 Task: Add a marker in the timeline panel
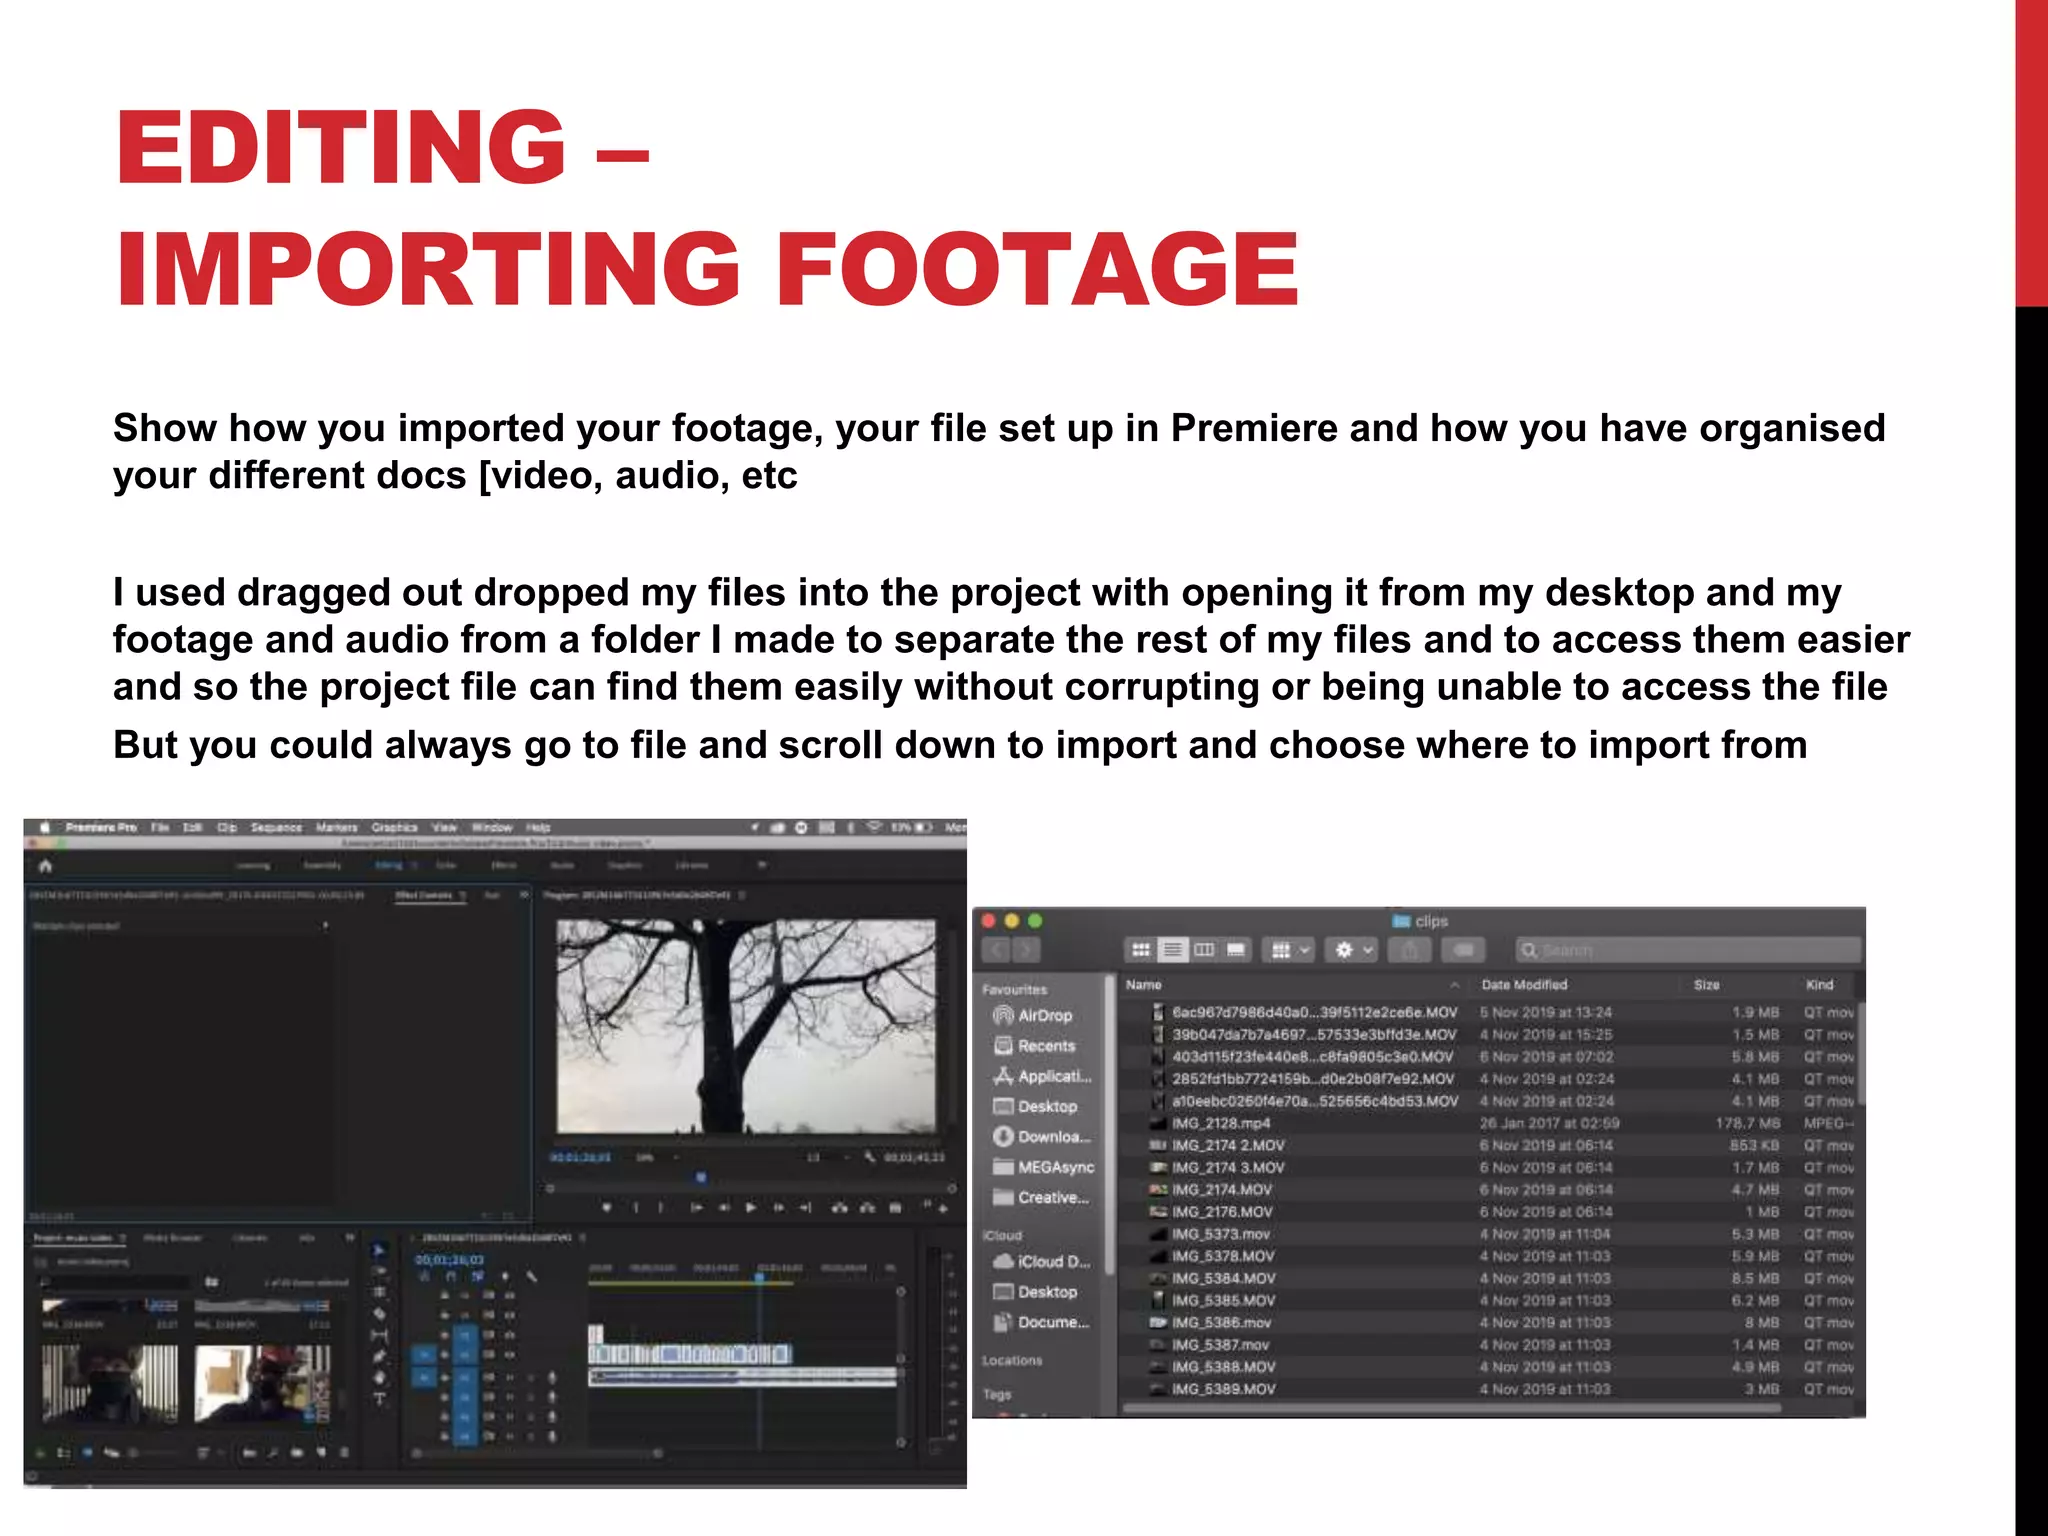505,1277
